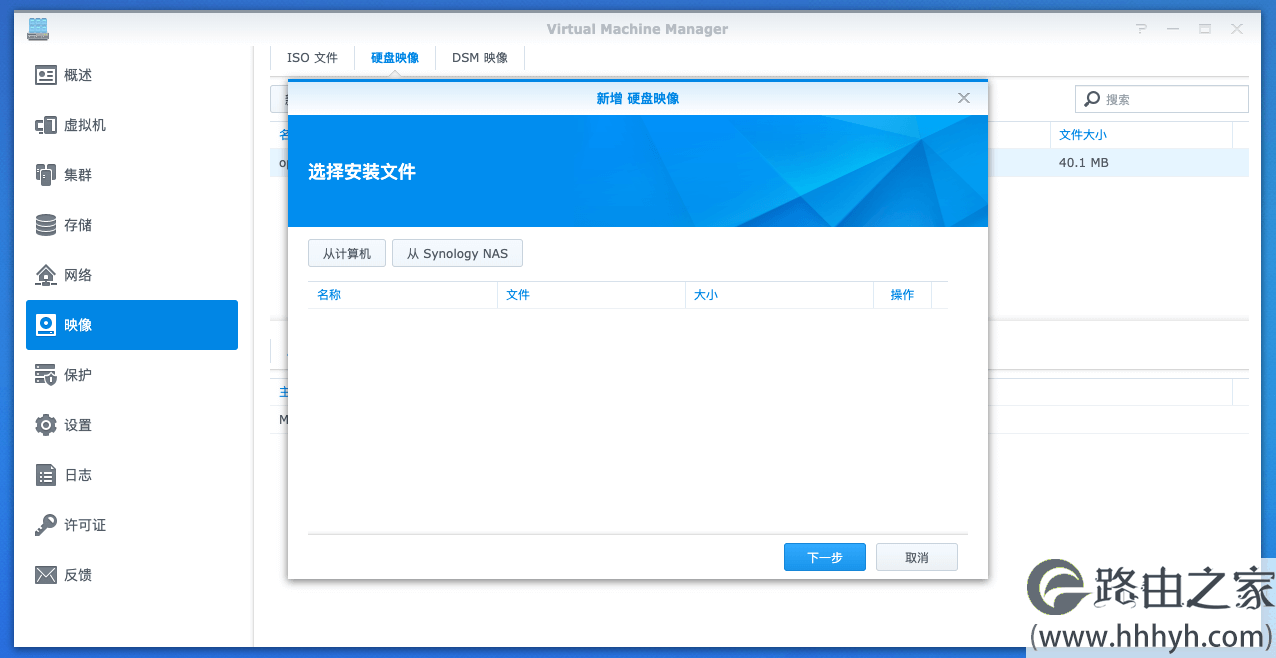Click the 反馈 feedback envelope icon
The image size is (1276, 658).
46,575
